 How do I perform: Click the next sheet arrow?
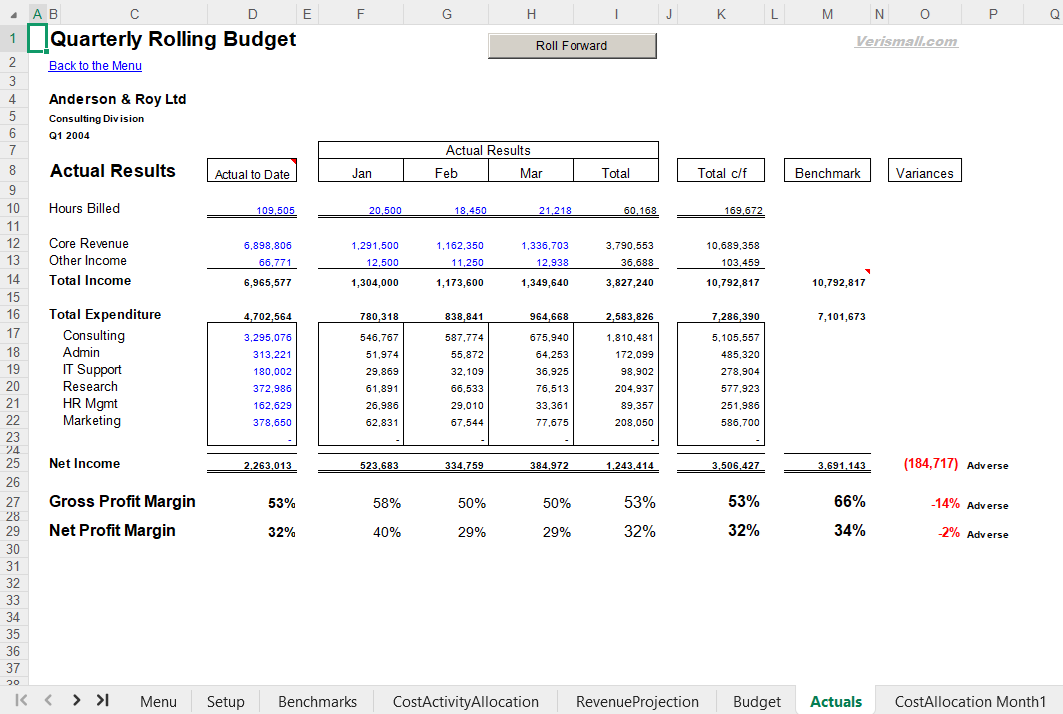point(75,701)
